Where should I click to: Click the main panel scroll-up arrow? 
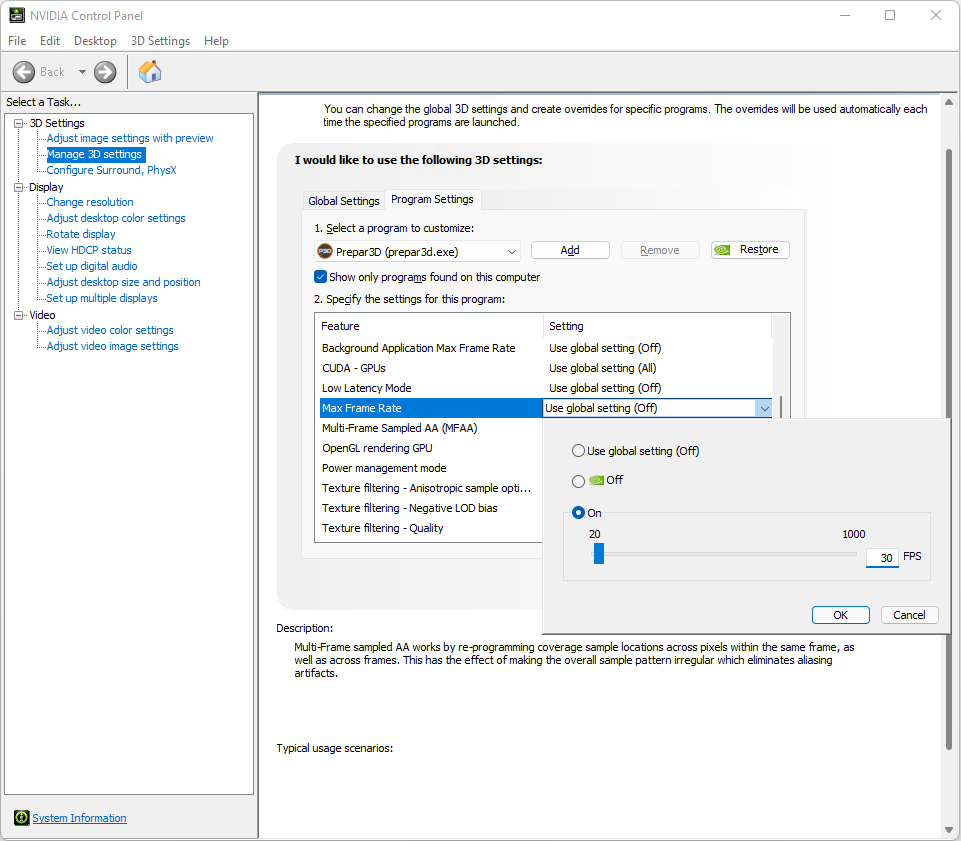[x=949, y=102]
